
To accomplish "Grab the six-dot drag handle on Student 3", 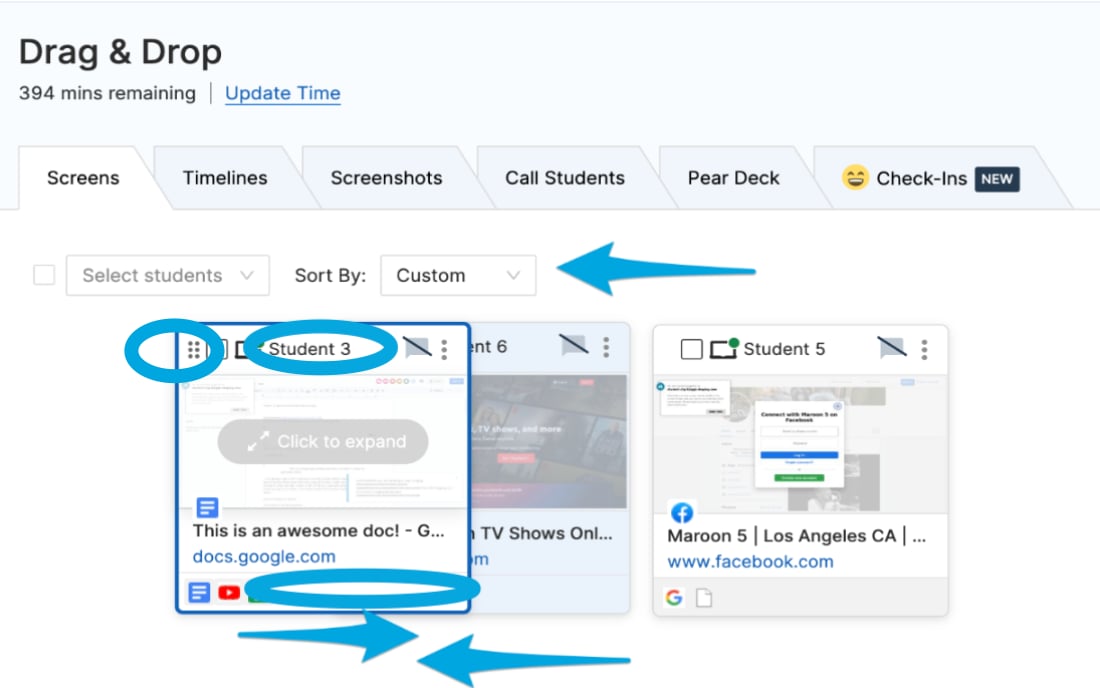I will 194,349.
